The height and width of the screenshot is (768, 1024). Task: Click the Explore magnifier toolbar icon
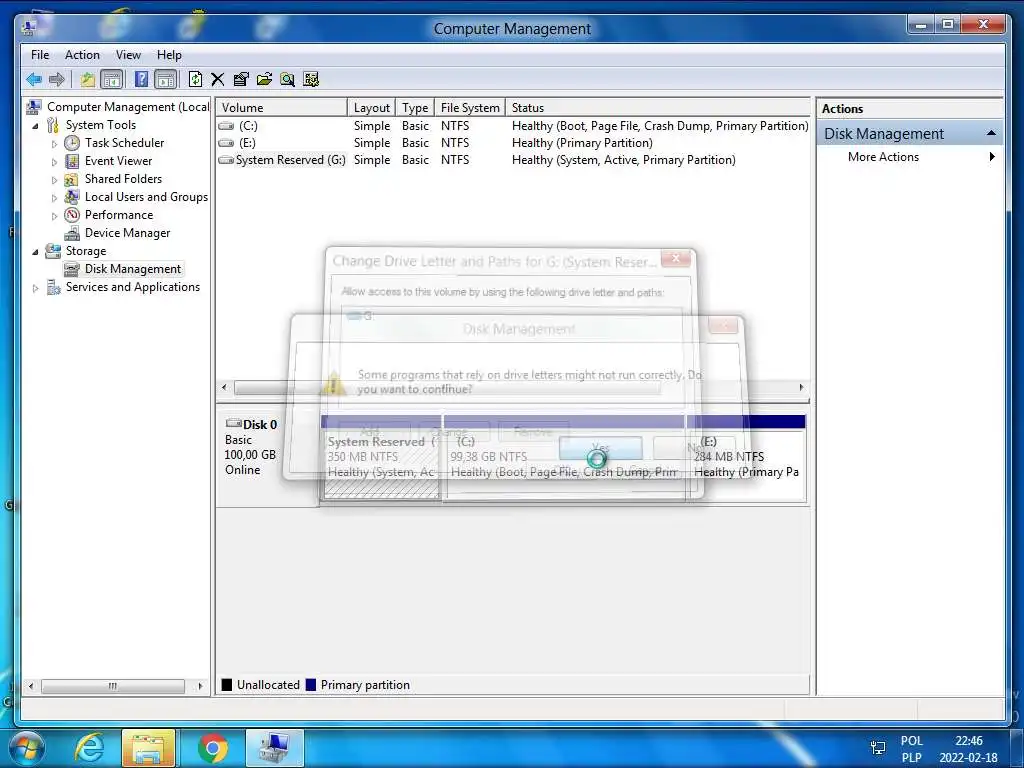click(x=287, y=80)
